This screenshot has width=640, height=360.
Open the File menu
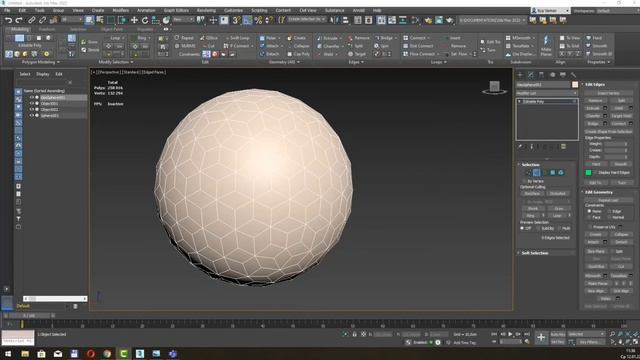pos(7,10)
